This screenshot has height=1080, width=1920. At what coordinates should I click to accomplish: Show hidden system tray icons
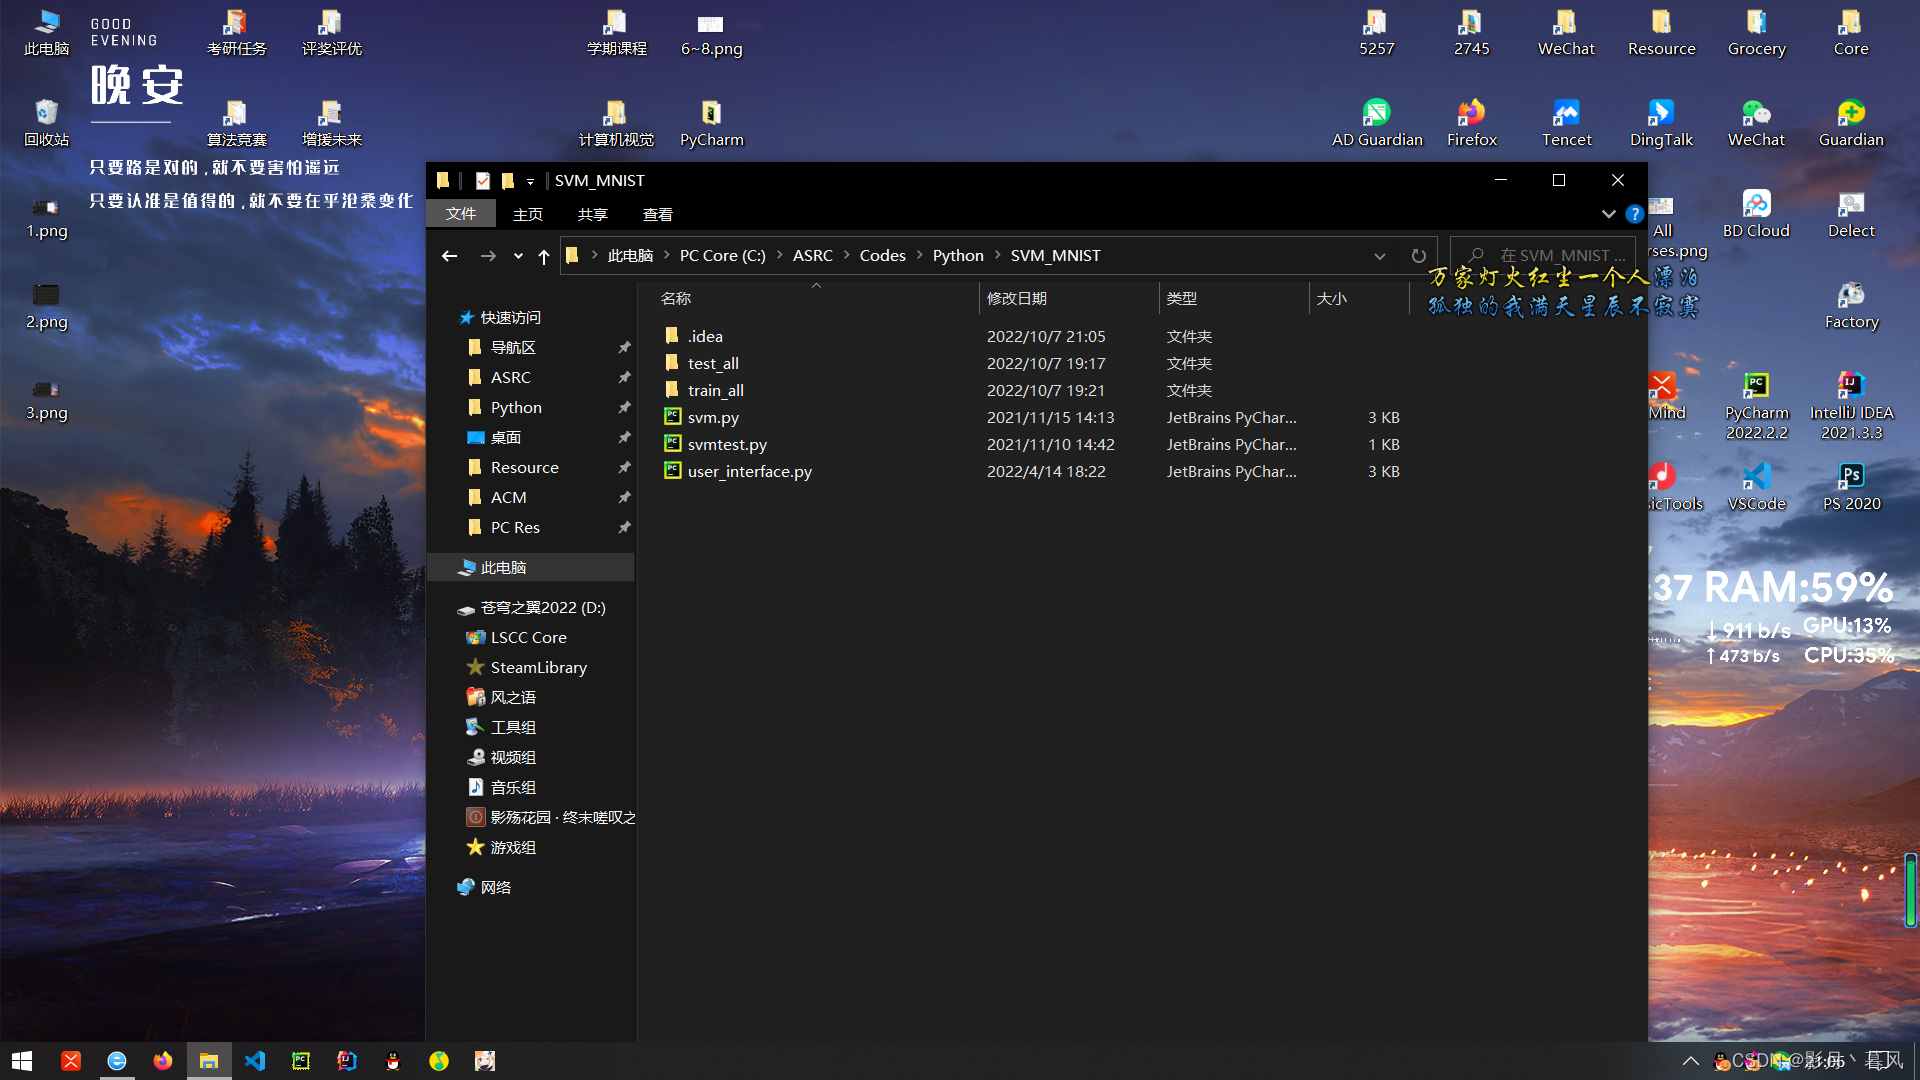click(x=1690, y=1061)
